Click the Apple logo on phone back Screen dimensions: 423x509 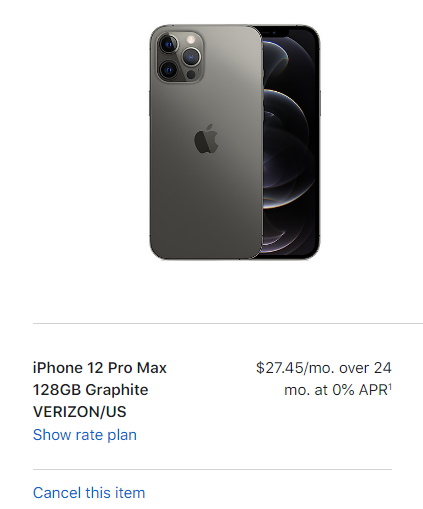tap(206, 139)
